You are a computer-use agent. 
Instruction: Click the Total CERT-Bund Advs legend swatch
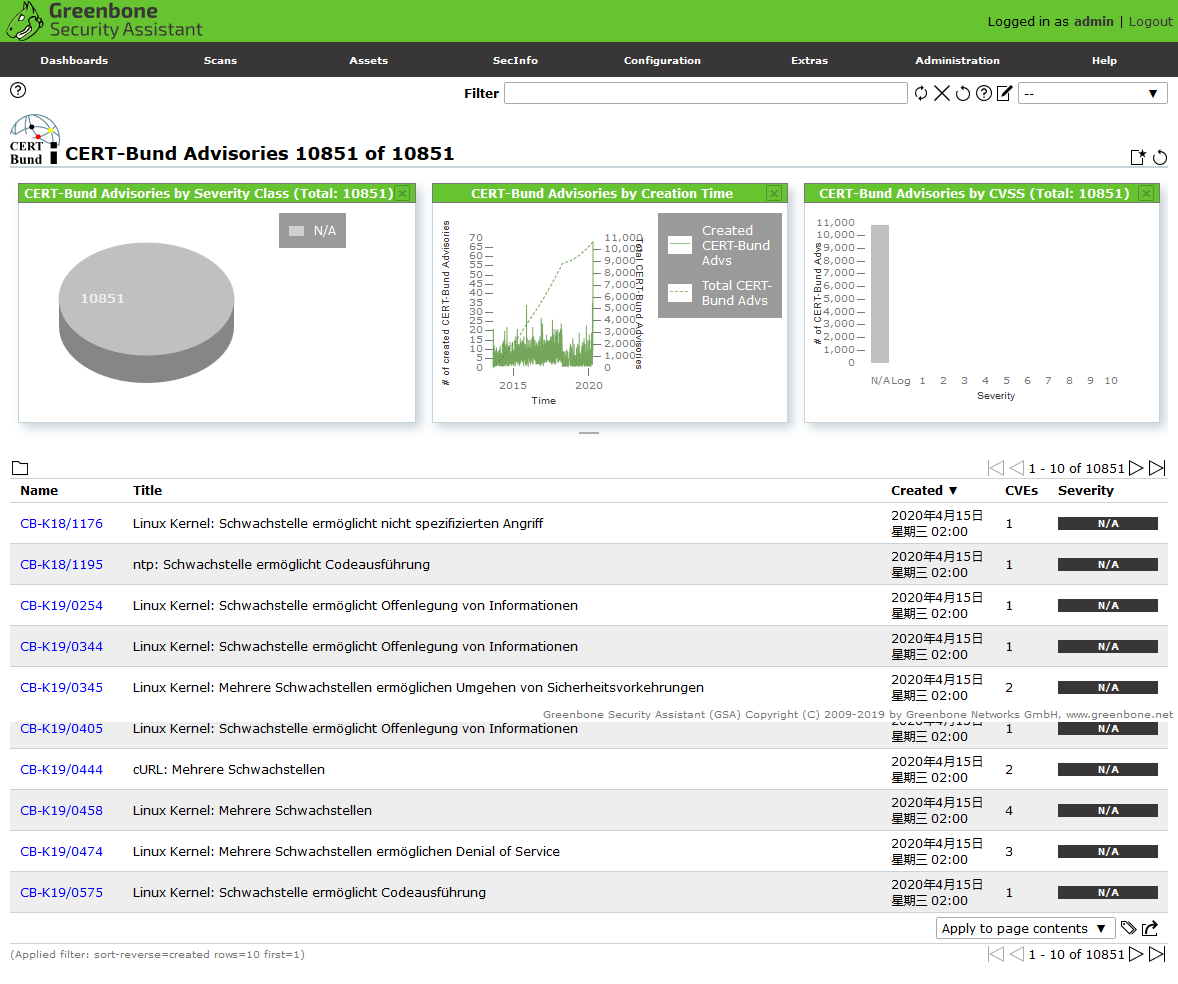(680, 292)
